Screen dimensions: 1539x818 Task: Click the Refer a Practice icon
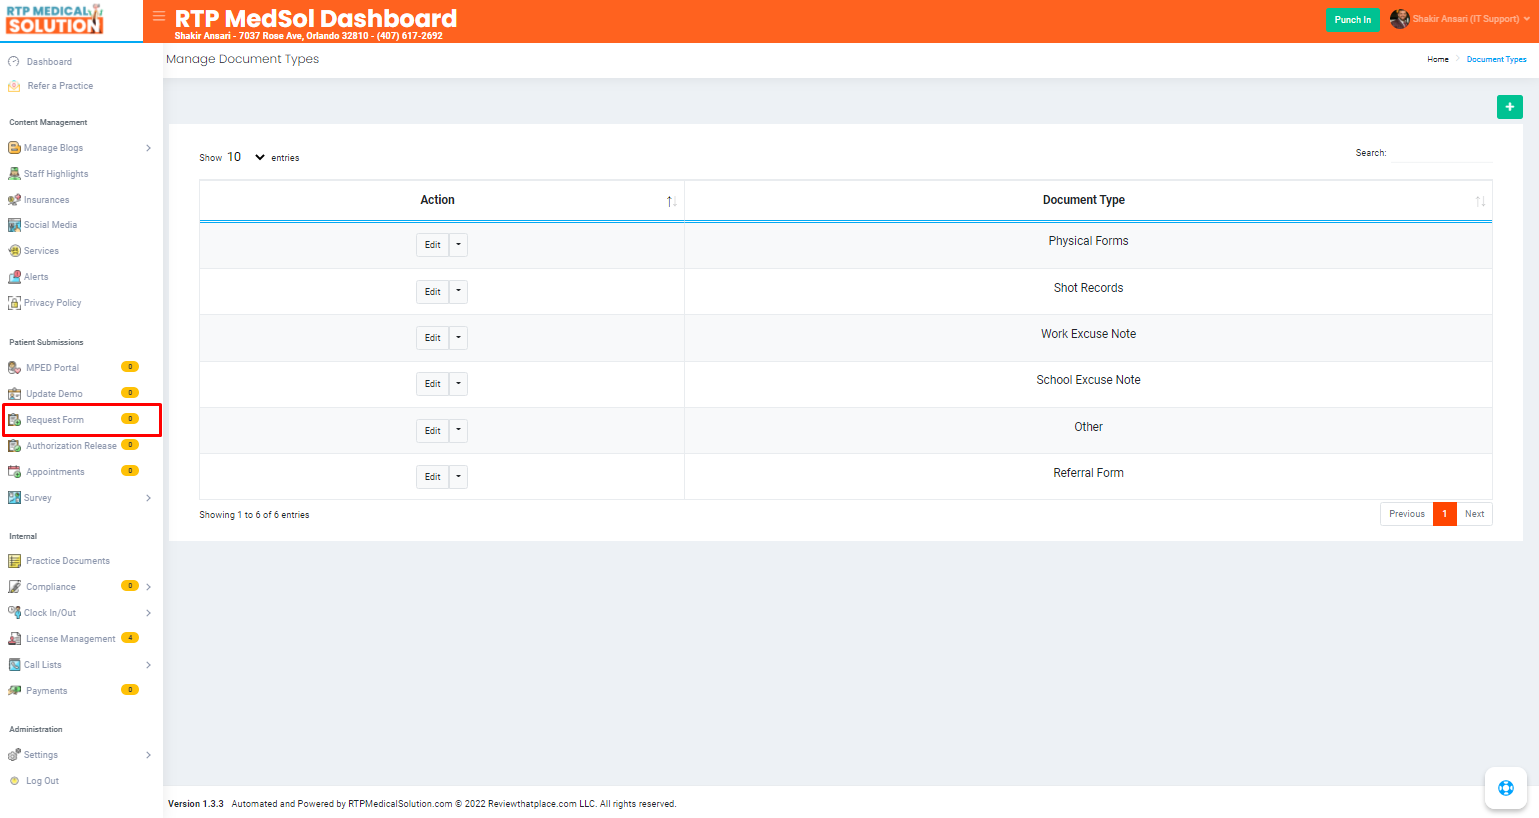pyautogui.click(x=14, y=86)
